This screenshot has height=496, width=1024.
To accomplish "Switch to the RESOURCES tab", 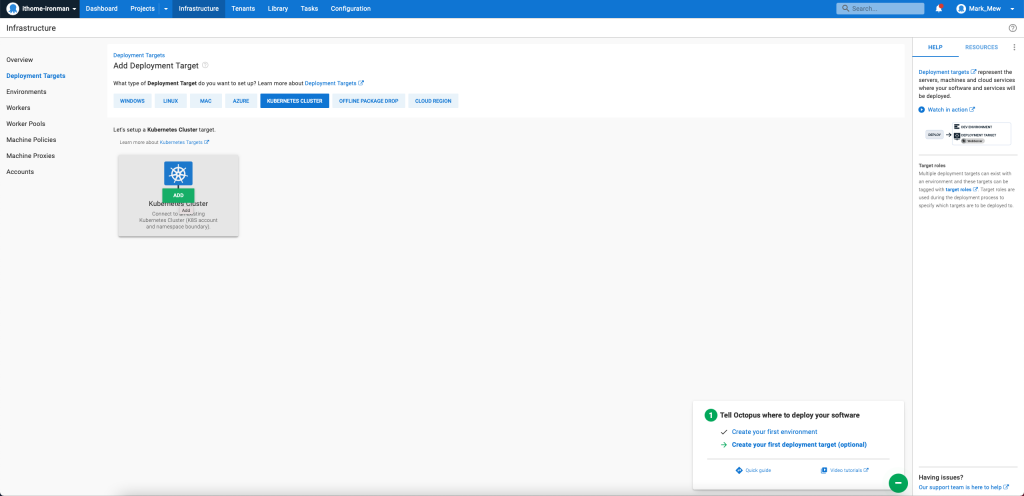I will pyautogui.click(x=982, y=48).
